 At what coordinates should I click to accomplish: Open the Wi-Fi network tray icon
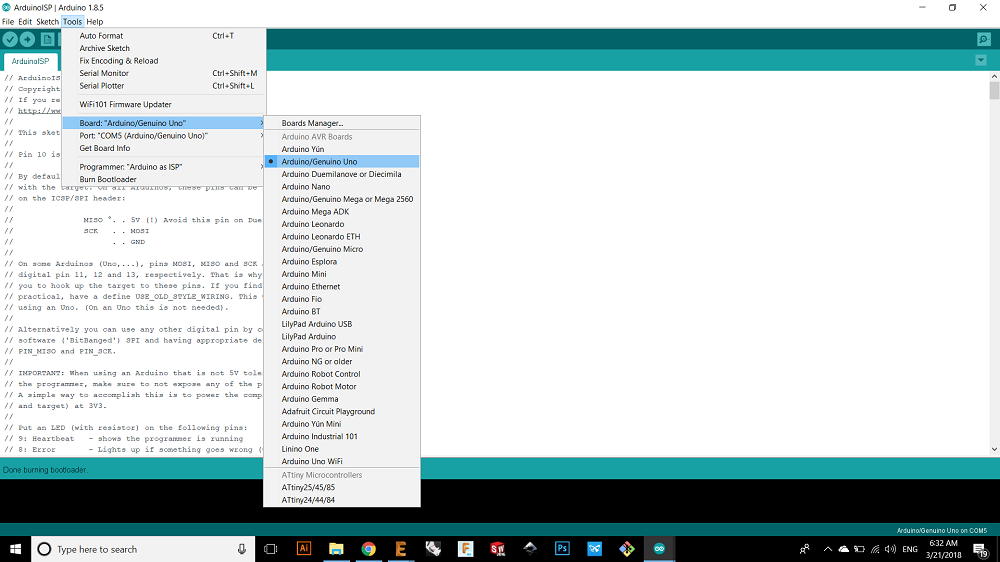point(875,549)
